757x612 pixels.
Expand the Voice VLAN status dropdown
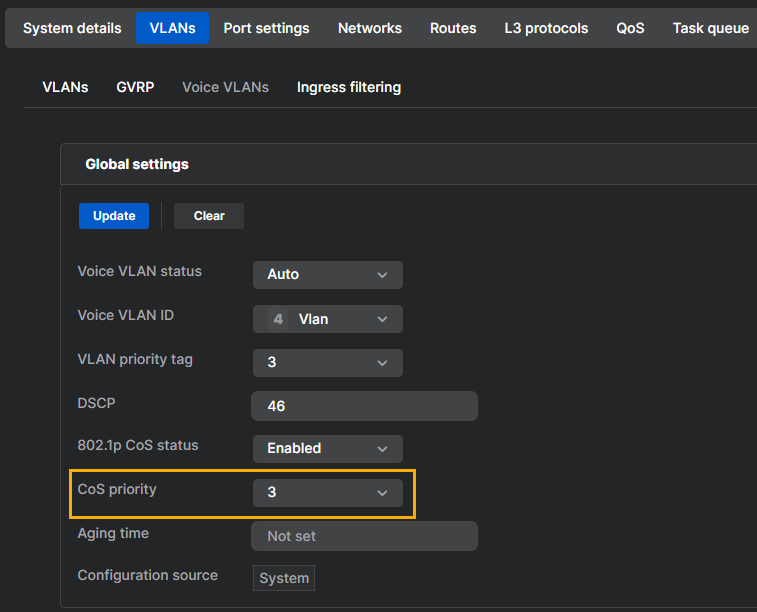pos(327,275)
